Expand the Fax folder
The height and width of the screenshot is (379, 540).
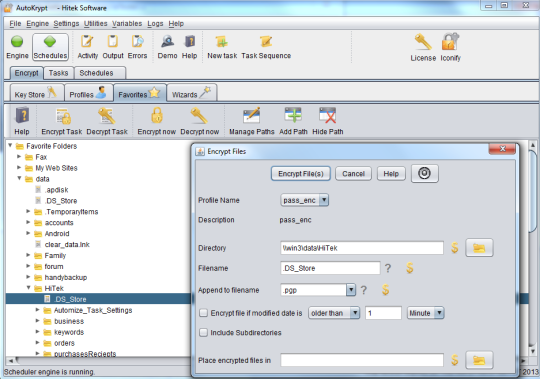pos(19,157)
